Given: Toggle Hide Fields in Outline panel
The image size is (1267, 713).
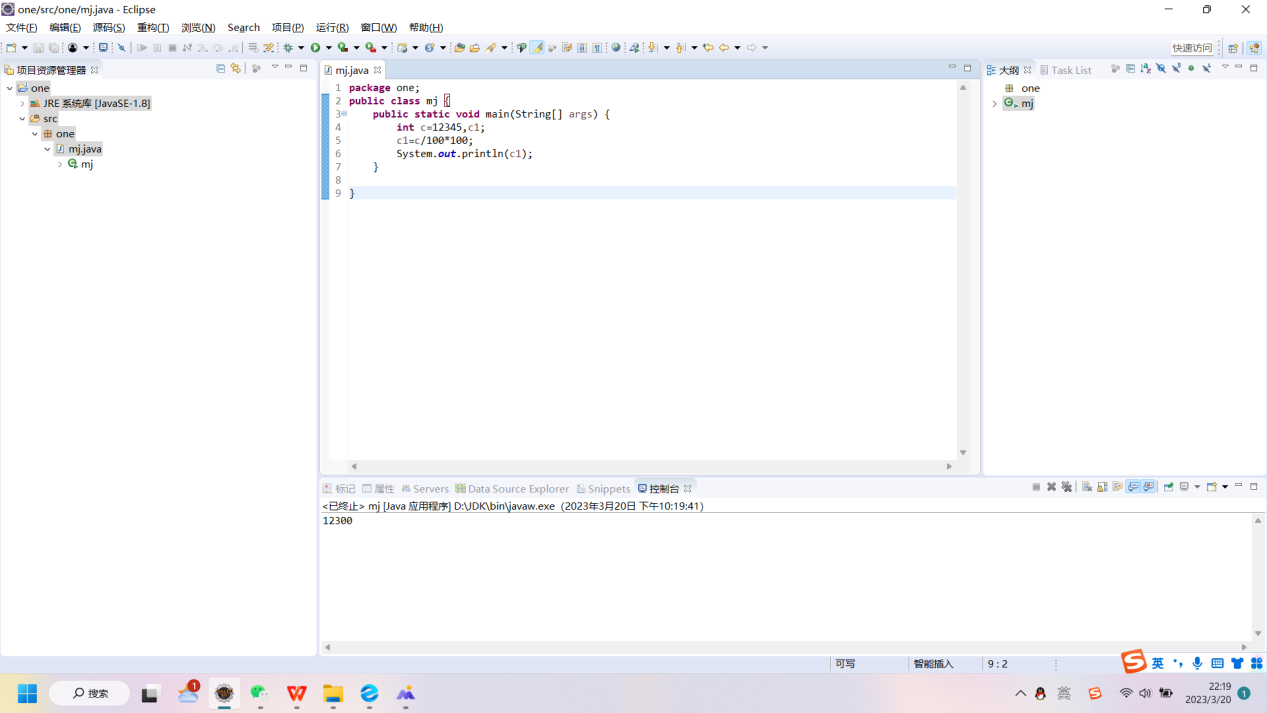Looking at the screenshot, I should coord(1161,68).
